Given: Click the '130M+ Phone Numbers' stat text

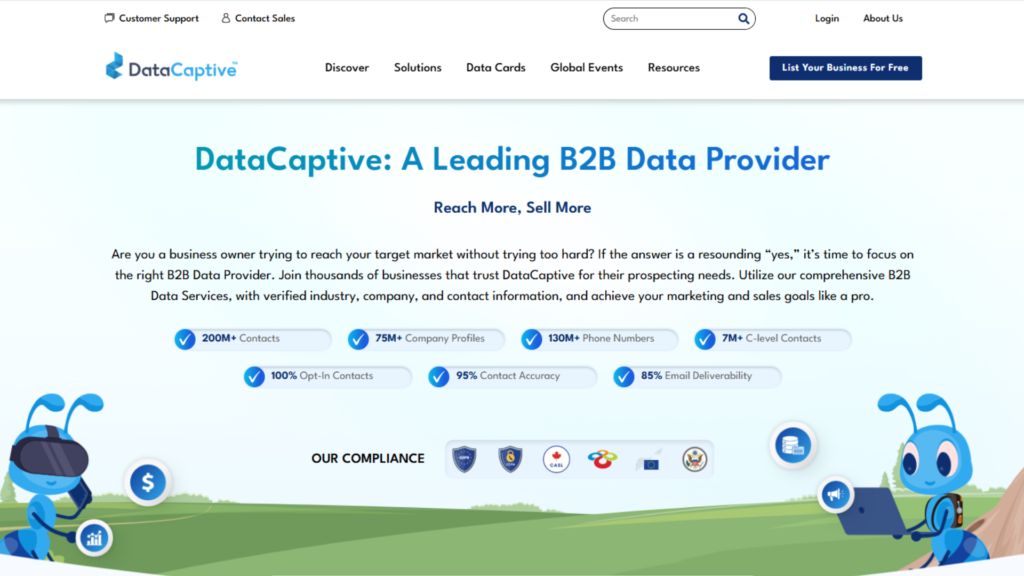Looking at the screenshot, I should point(601,338).
